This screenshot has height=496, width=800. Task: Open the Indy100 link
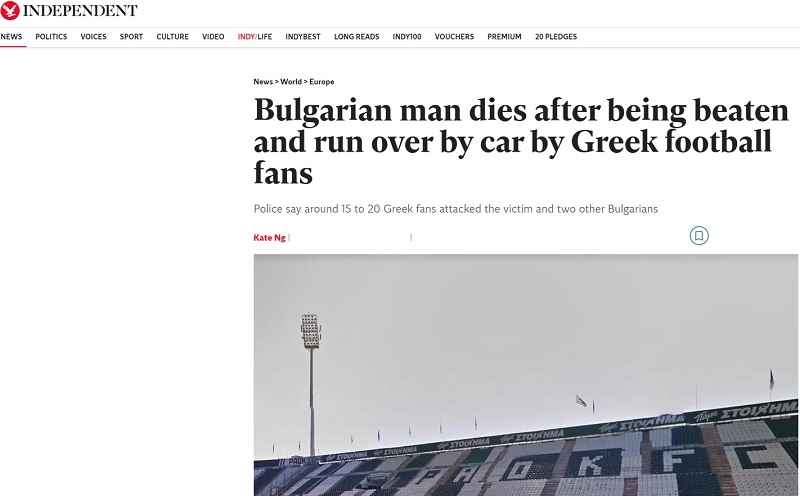click(407, 37)
